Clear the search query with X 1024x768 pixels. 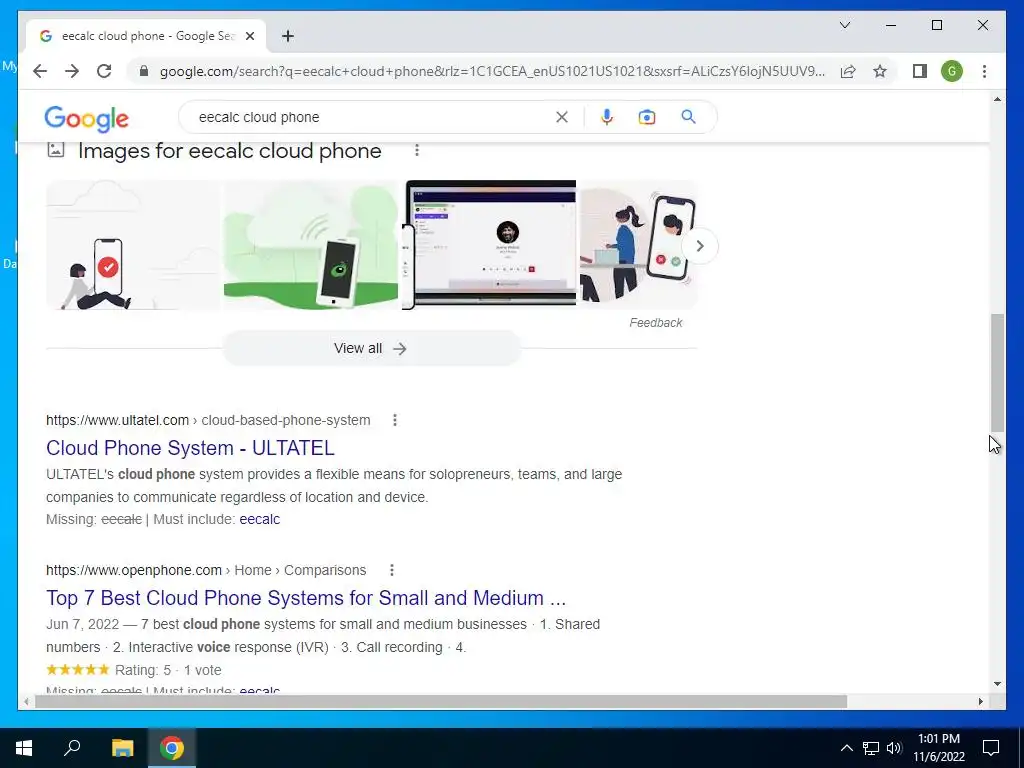[562, 117]
